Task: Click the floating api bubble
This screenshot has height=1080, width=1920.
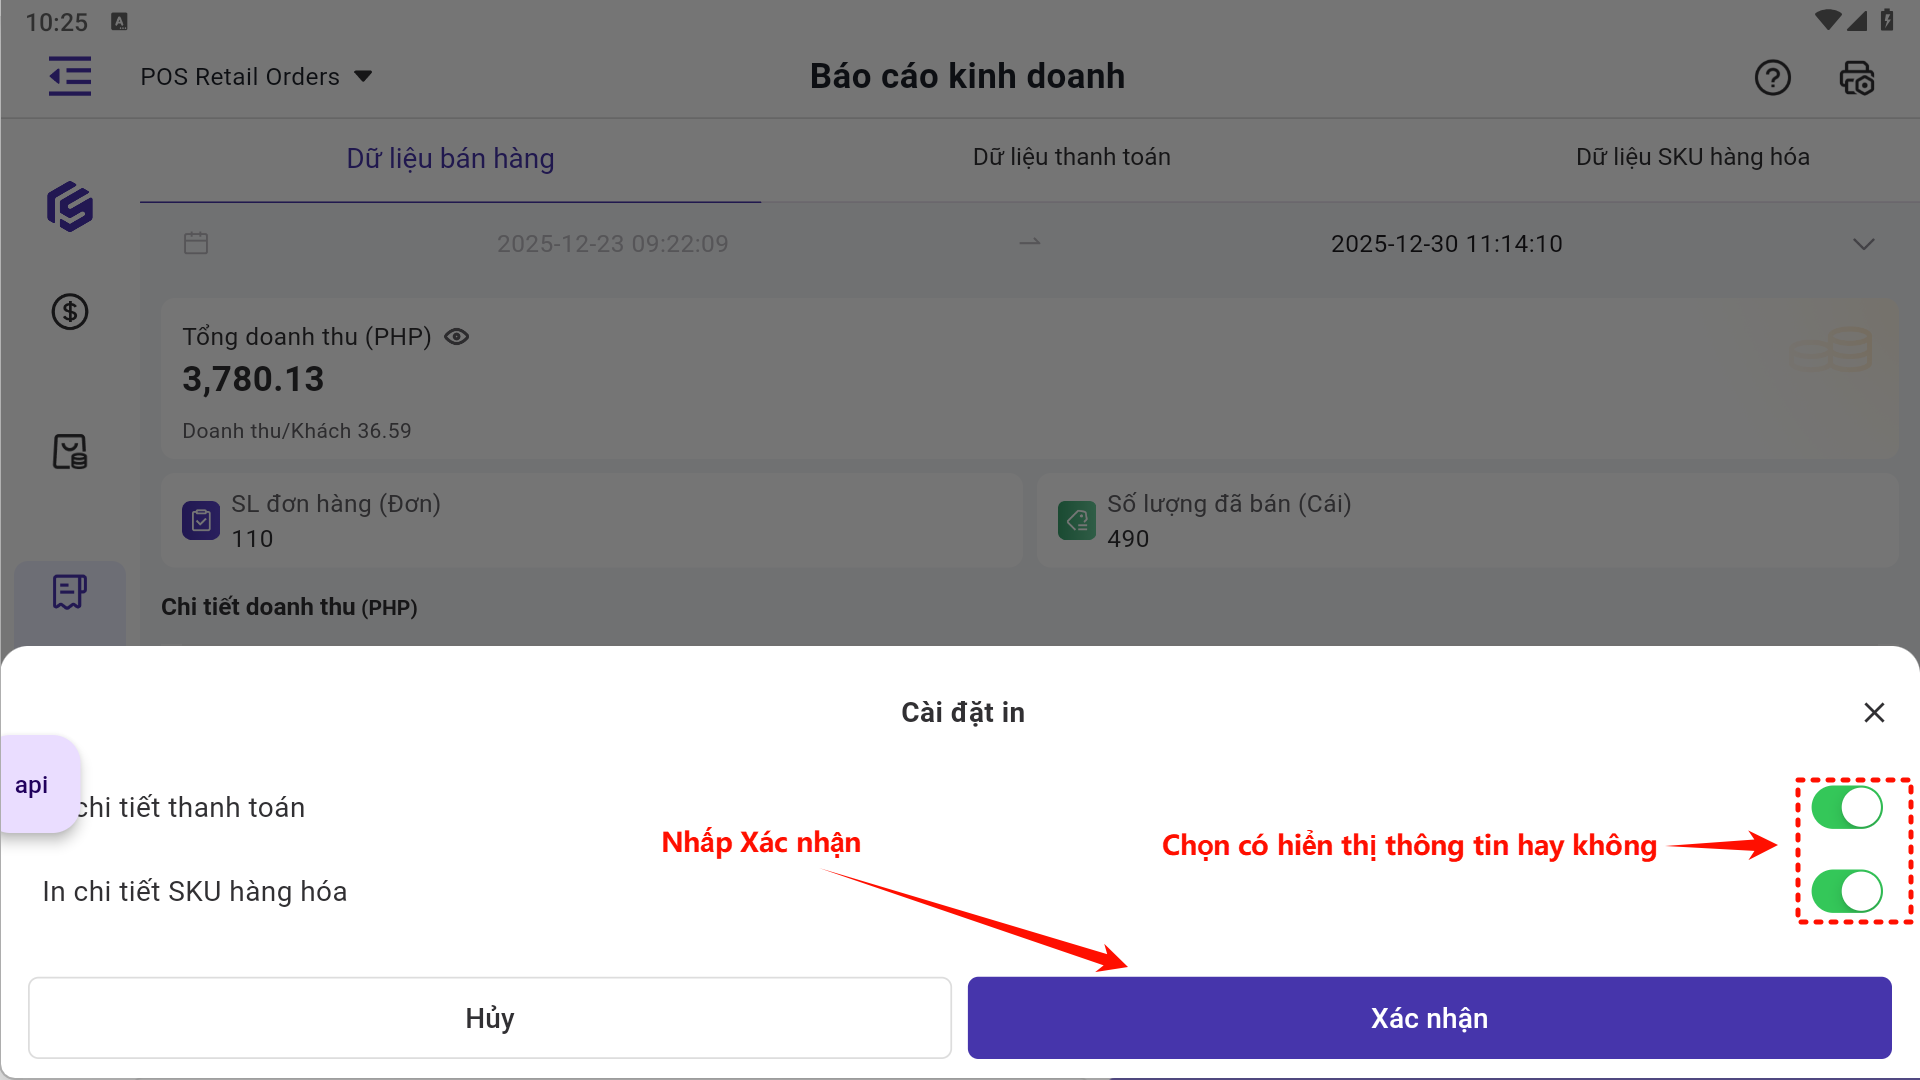Action: point(33,785)
